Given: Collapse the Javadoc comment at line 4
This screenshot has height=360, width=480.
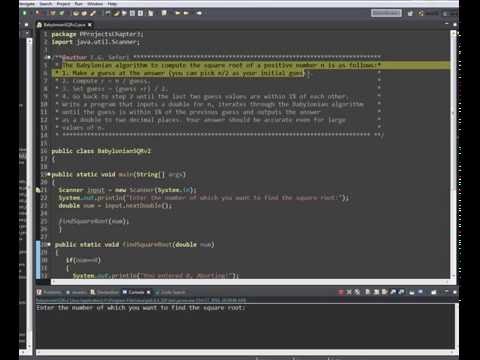Looking at the screenshot, I should 49,57.
